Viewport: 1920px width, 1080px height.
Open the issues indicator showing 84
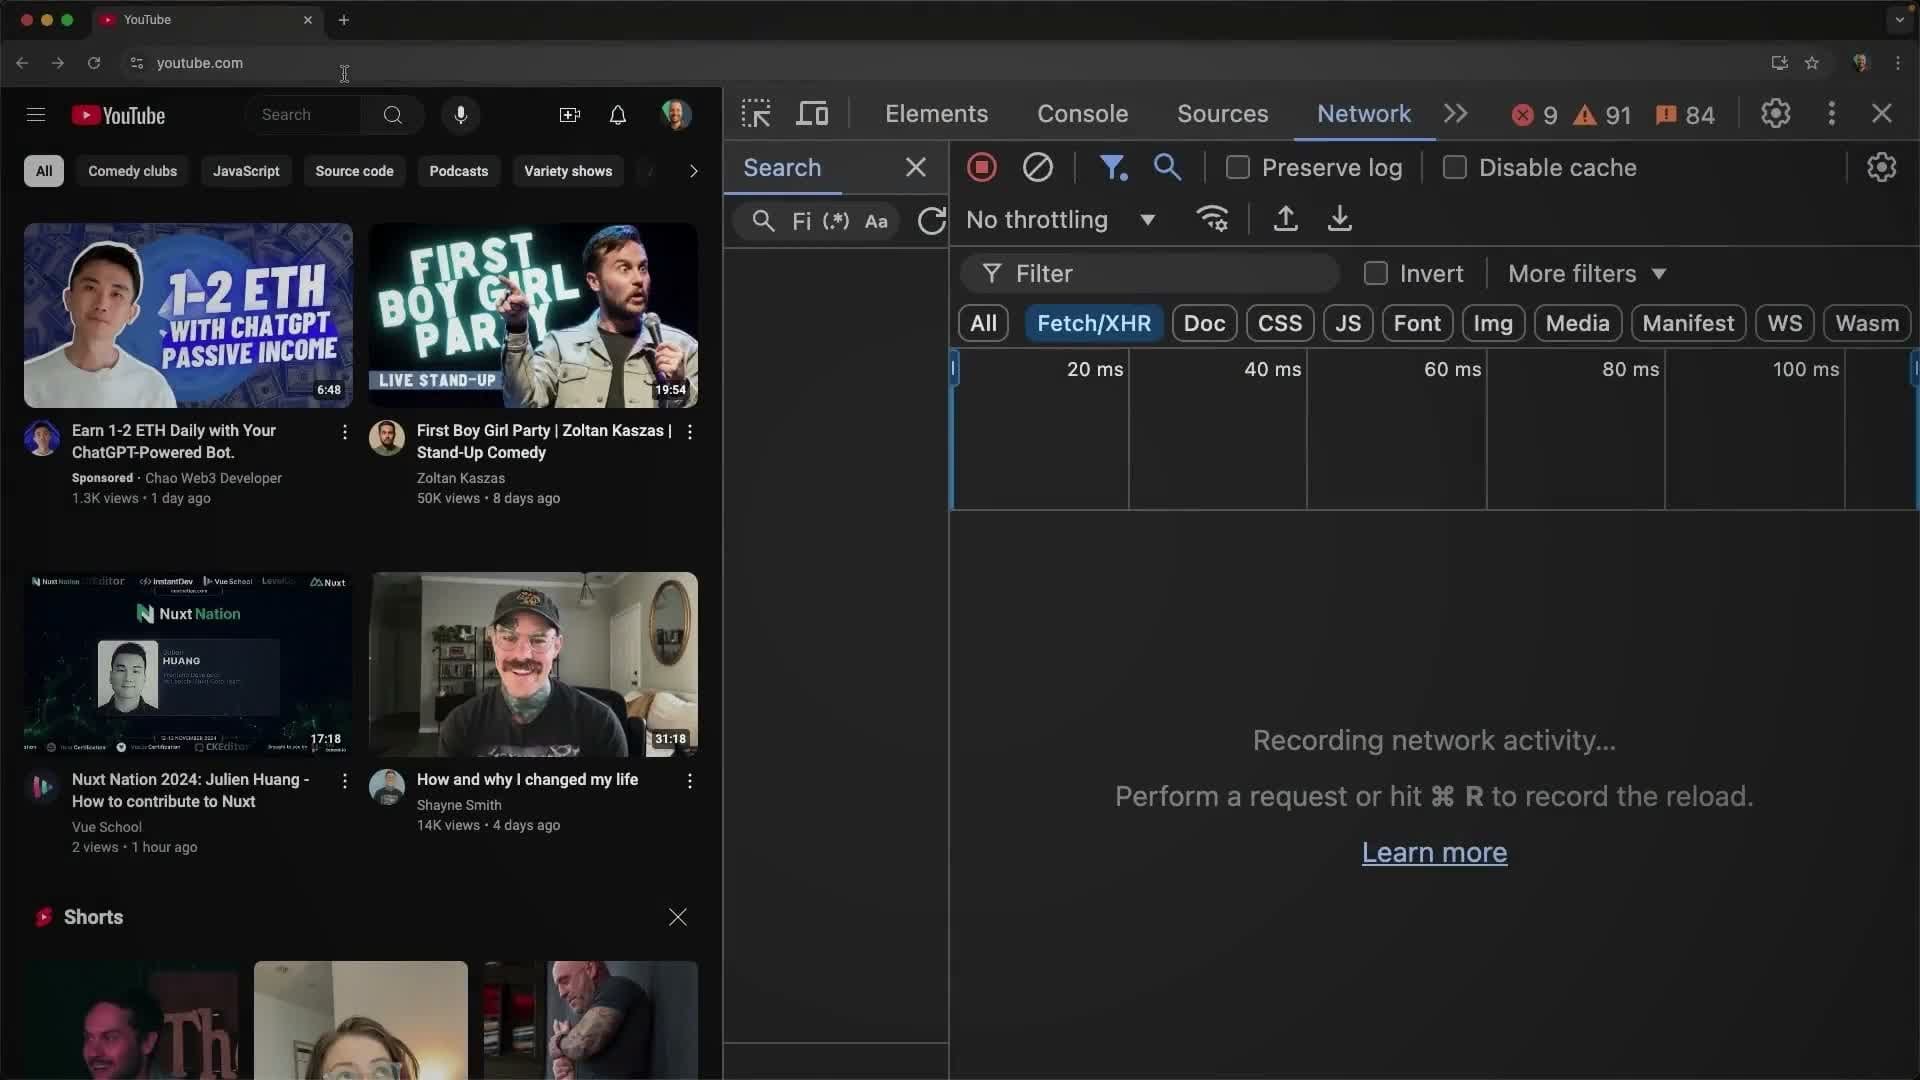tap(1685, 116)
